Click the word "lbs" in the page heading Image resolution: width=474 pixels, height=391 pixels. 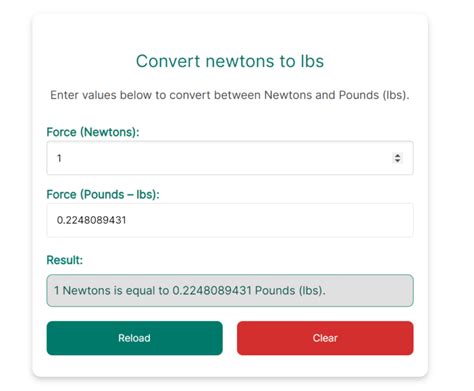tap(312, 61)
